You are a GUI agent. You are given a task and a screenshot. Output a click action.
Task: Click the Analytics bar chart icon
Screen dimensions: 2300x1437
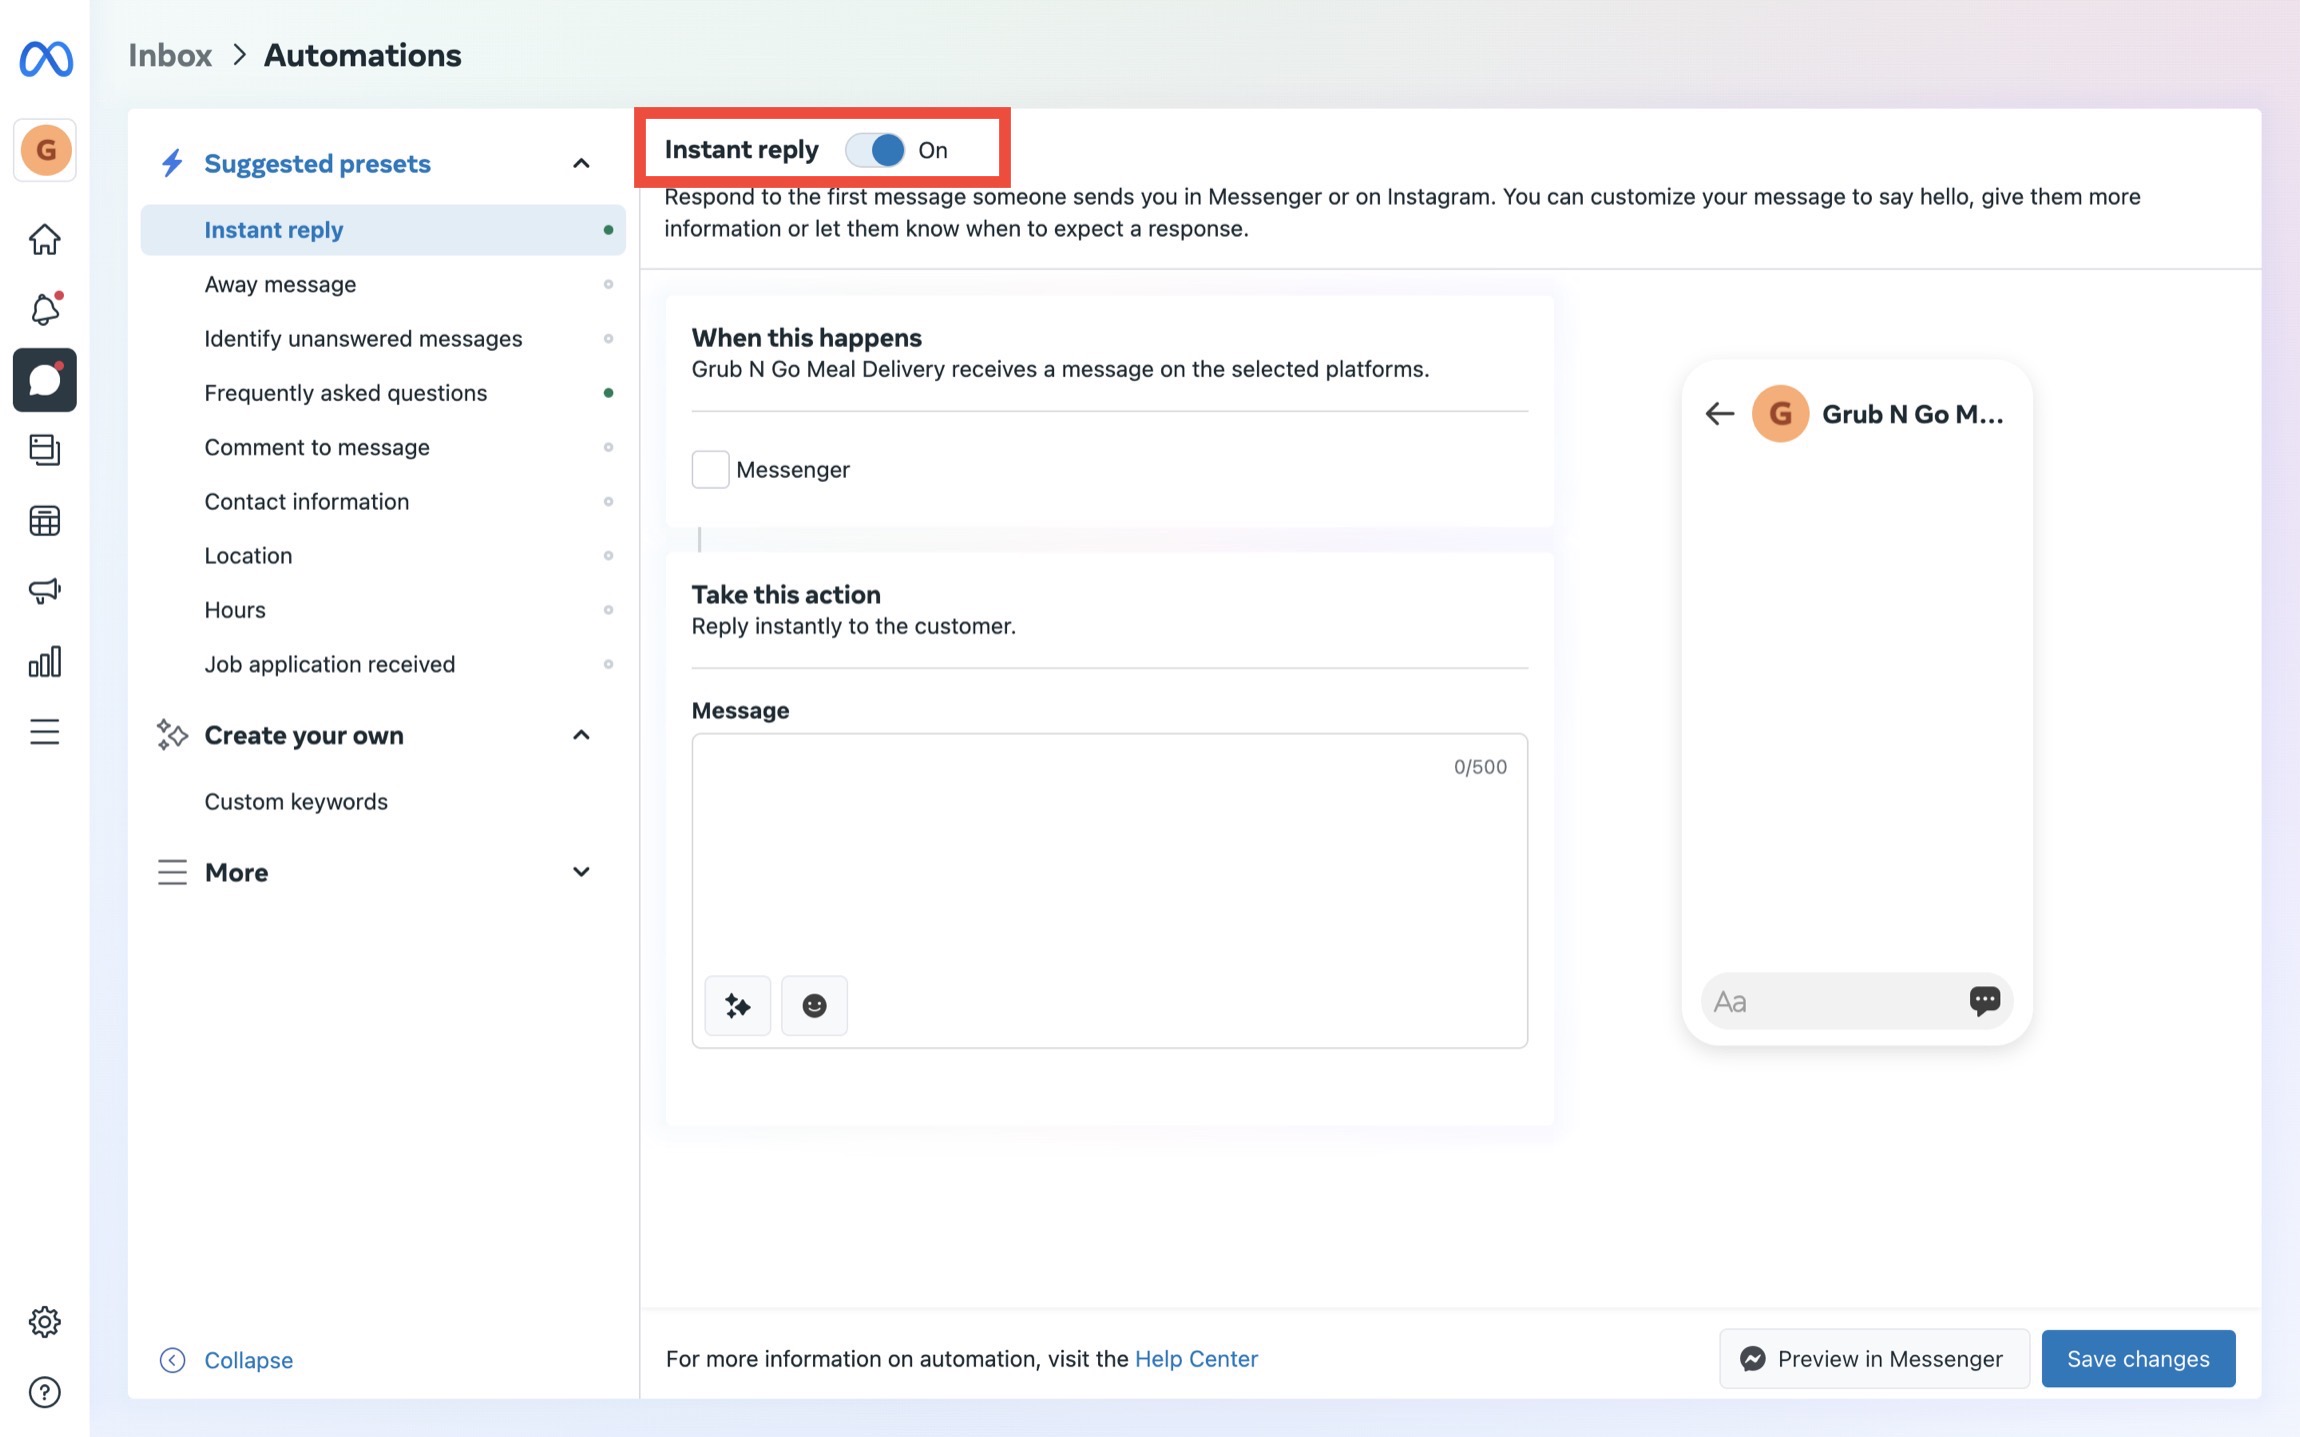(45, 661)
